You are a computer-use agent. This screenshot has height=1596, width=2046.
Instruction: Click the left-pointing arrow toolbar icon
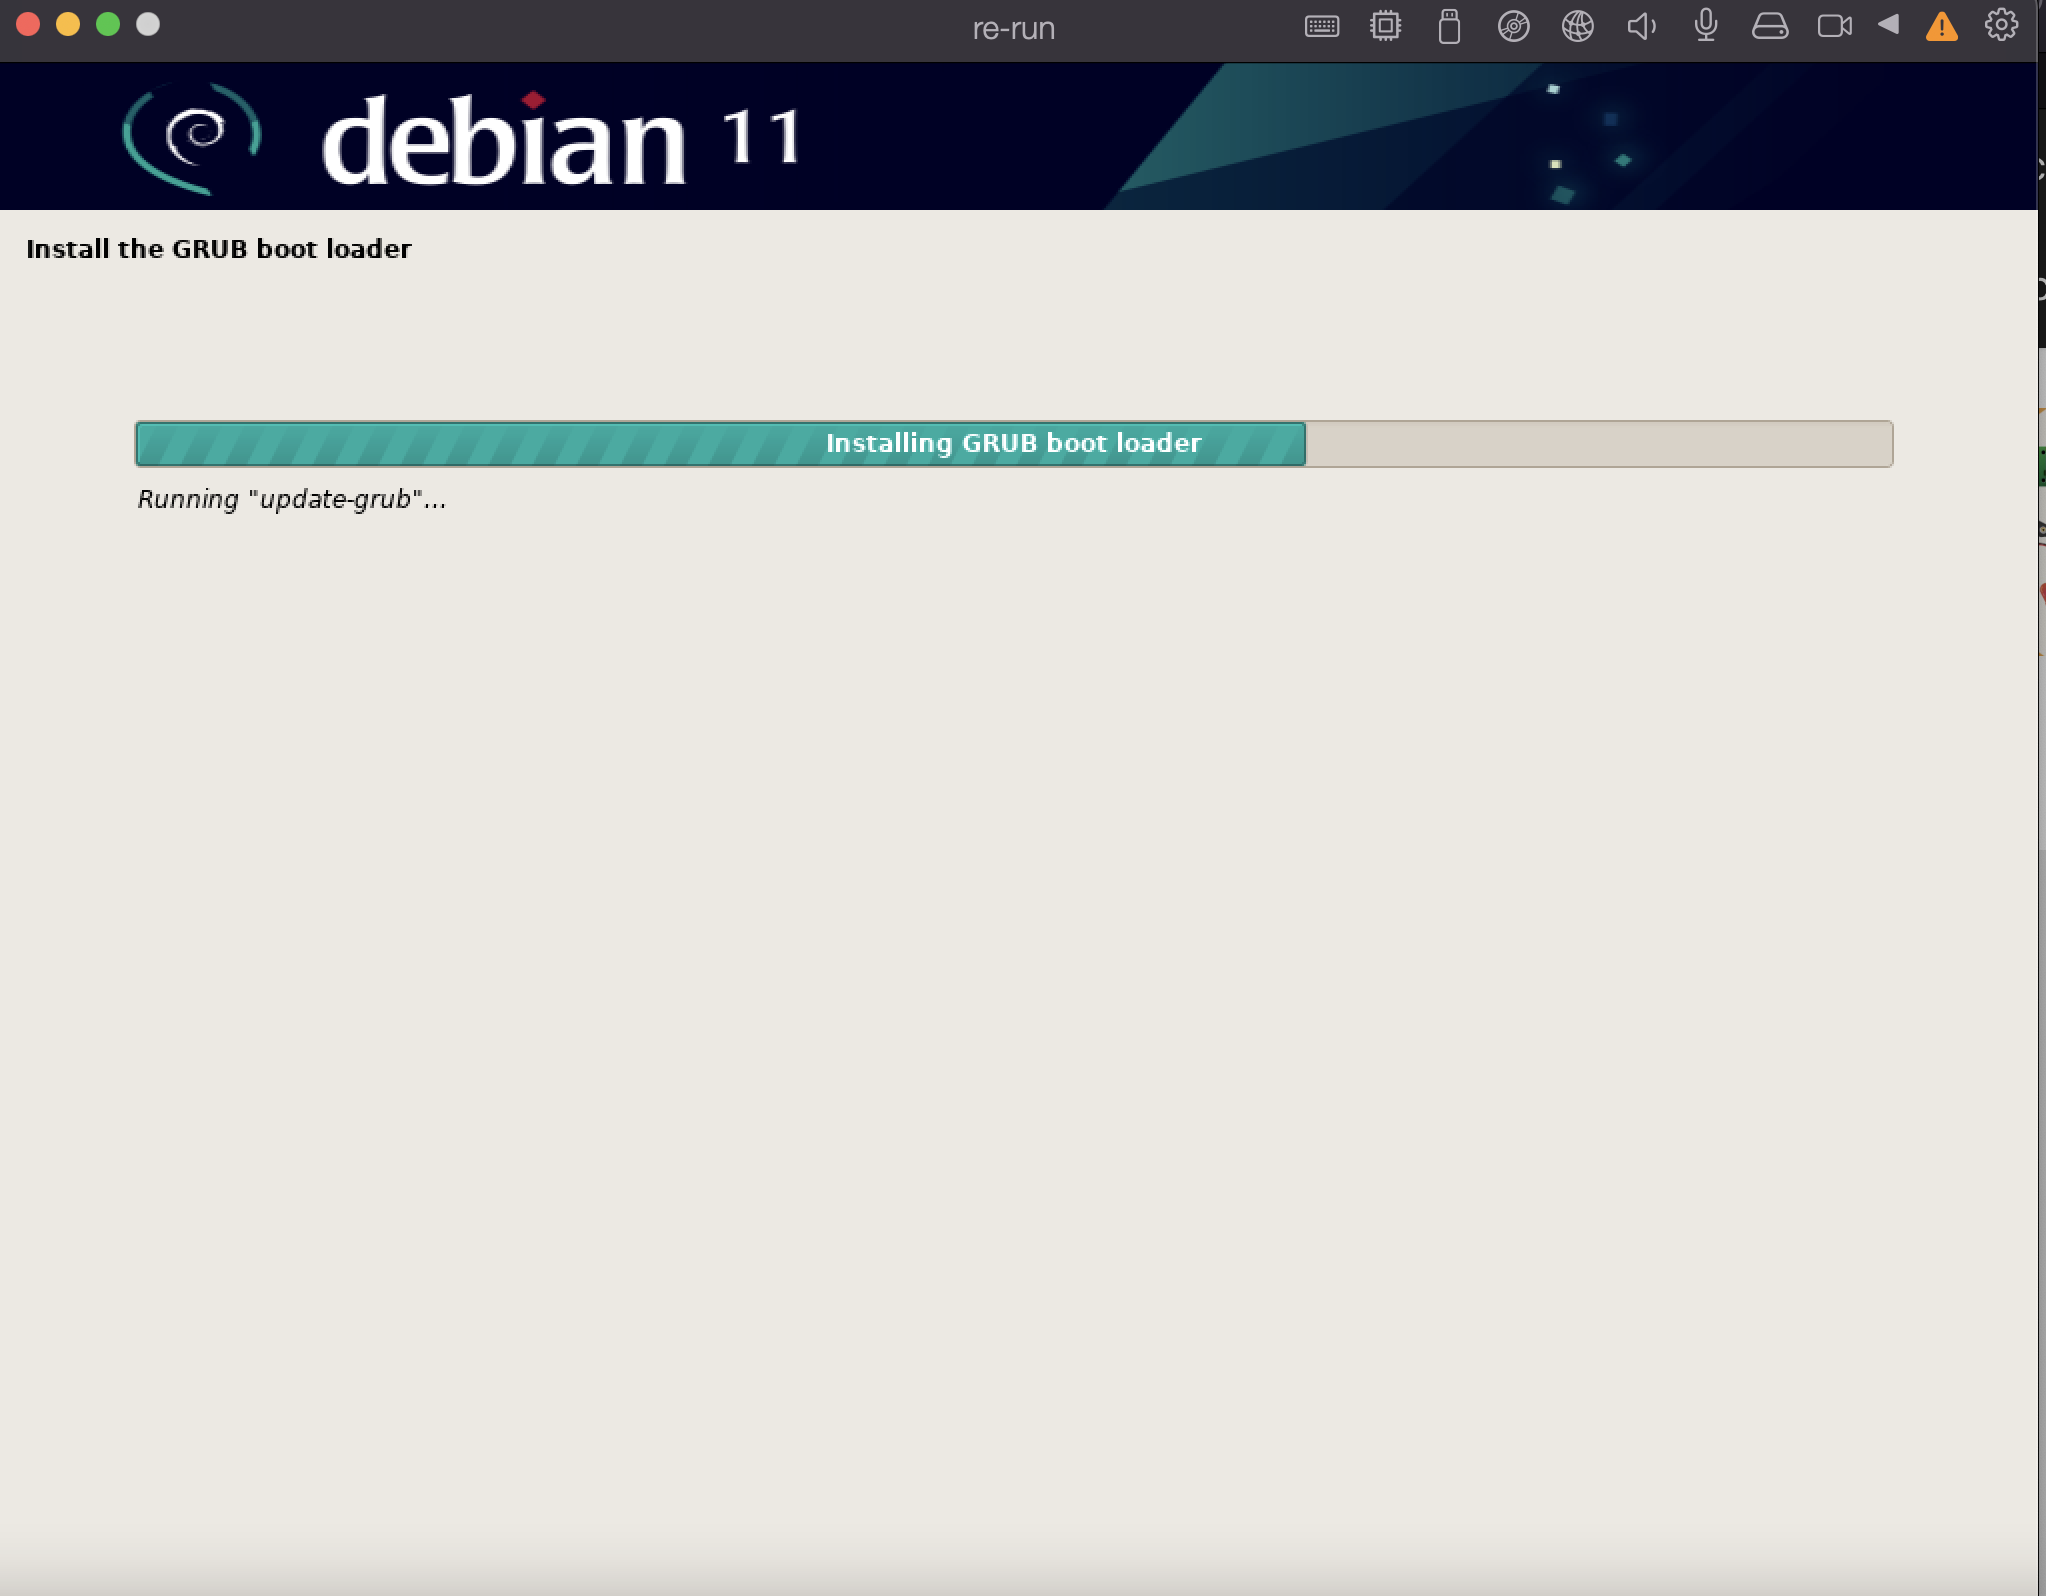[1888, 25]
